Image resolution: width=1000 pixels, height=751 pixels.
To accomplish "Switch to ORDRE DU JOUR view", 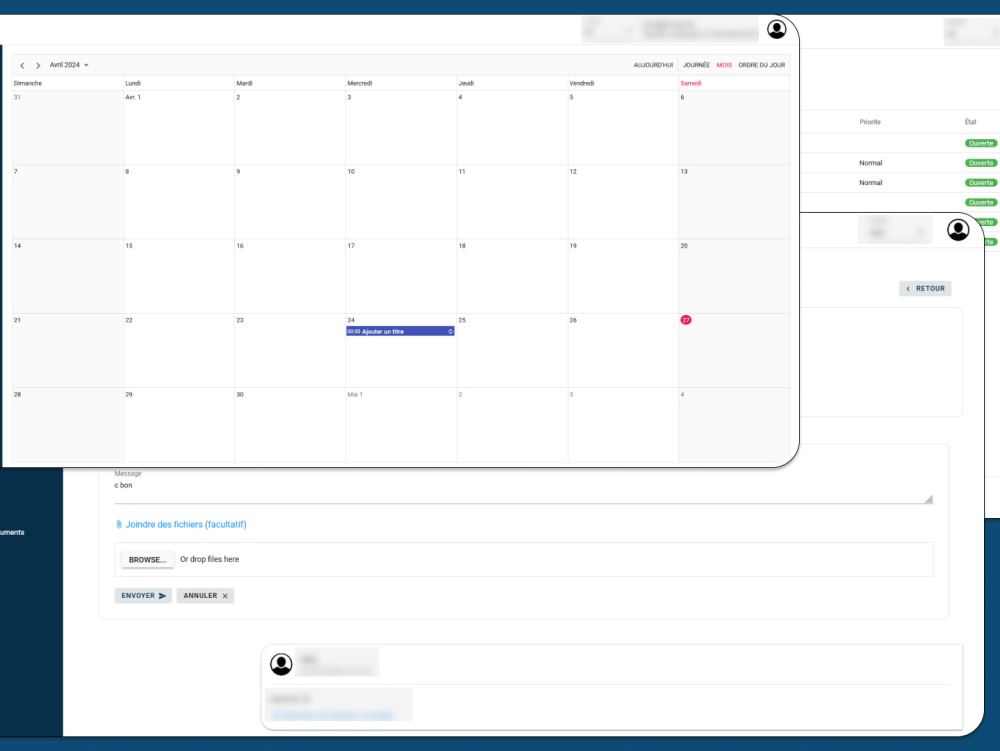I will pos(761,65).
